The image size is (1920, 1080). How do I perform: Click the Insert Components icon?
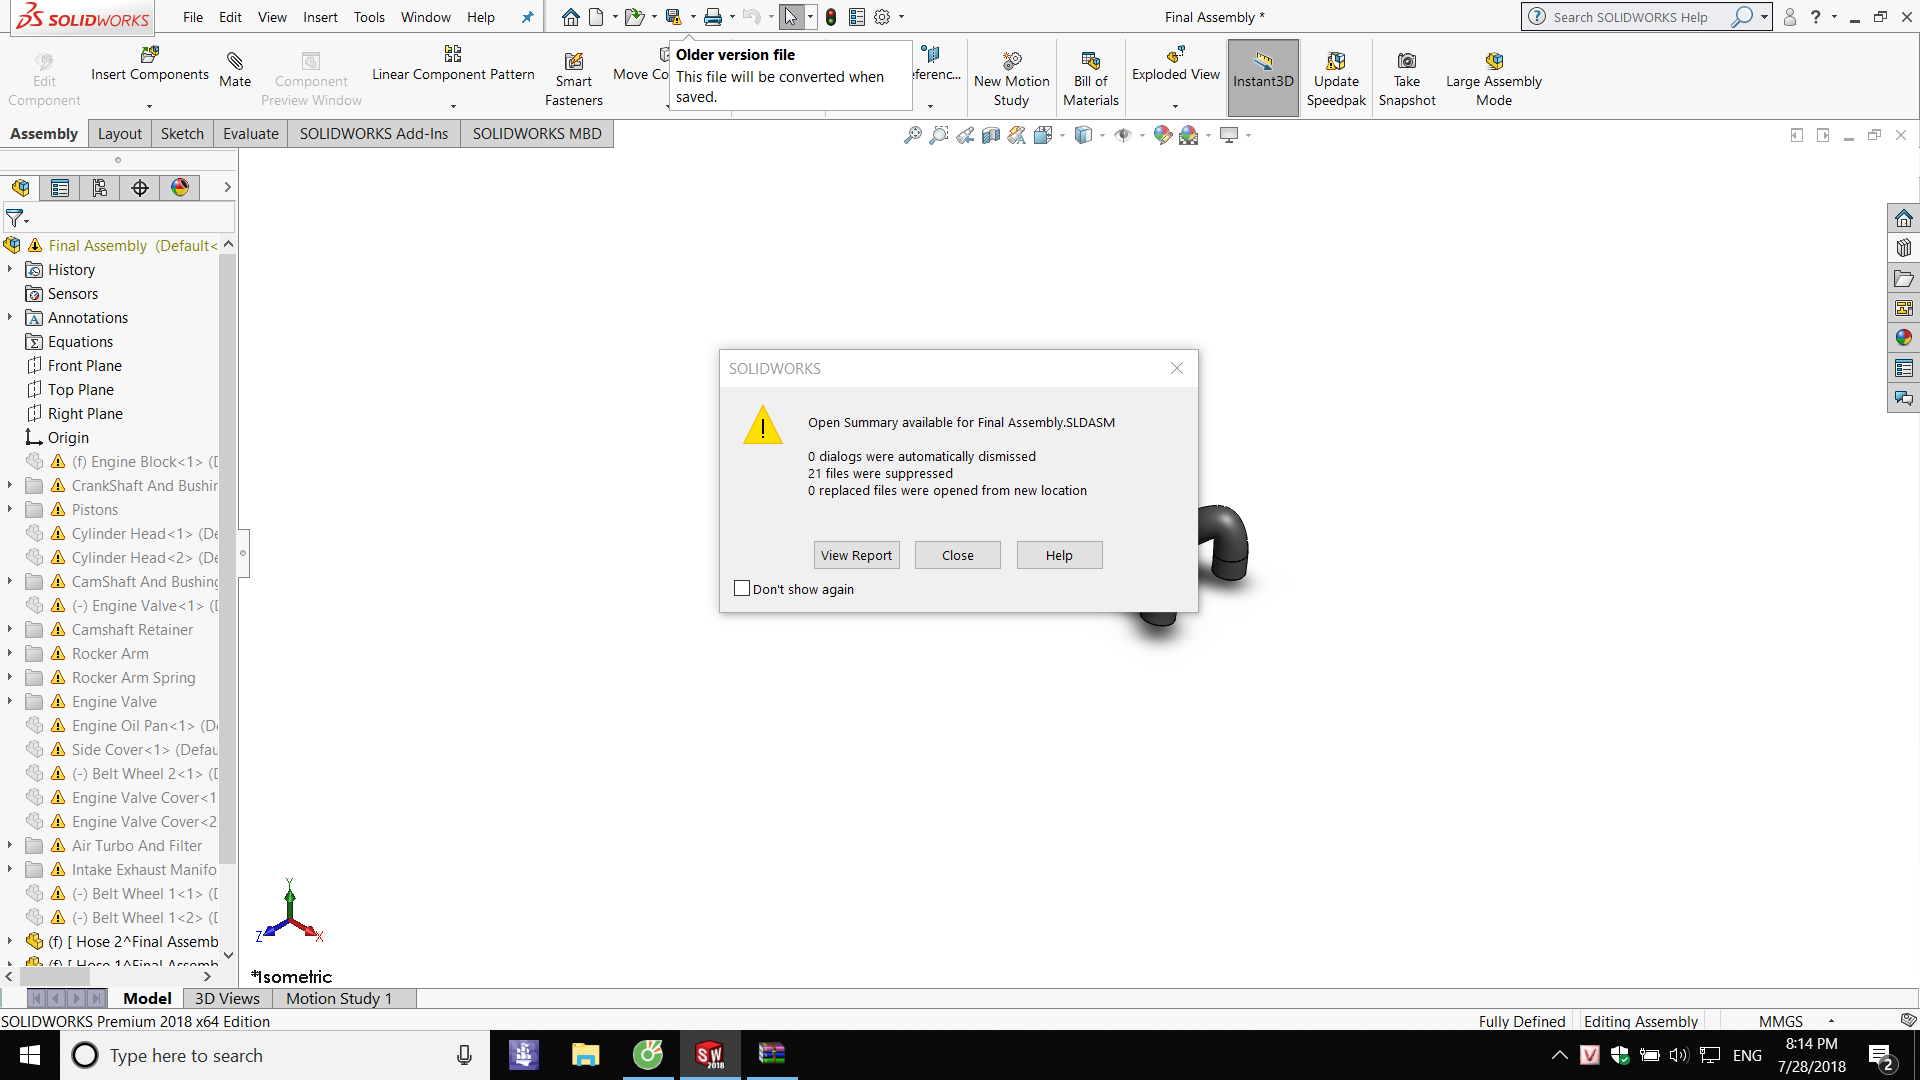[150, 55]
